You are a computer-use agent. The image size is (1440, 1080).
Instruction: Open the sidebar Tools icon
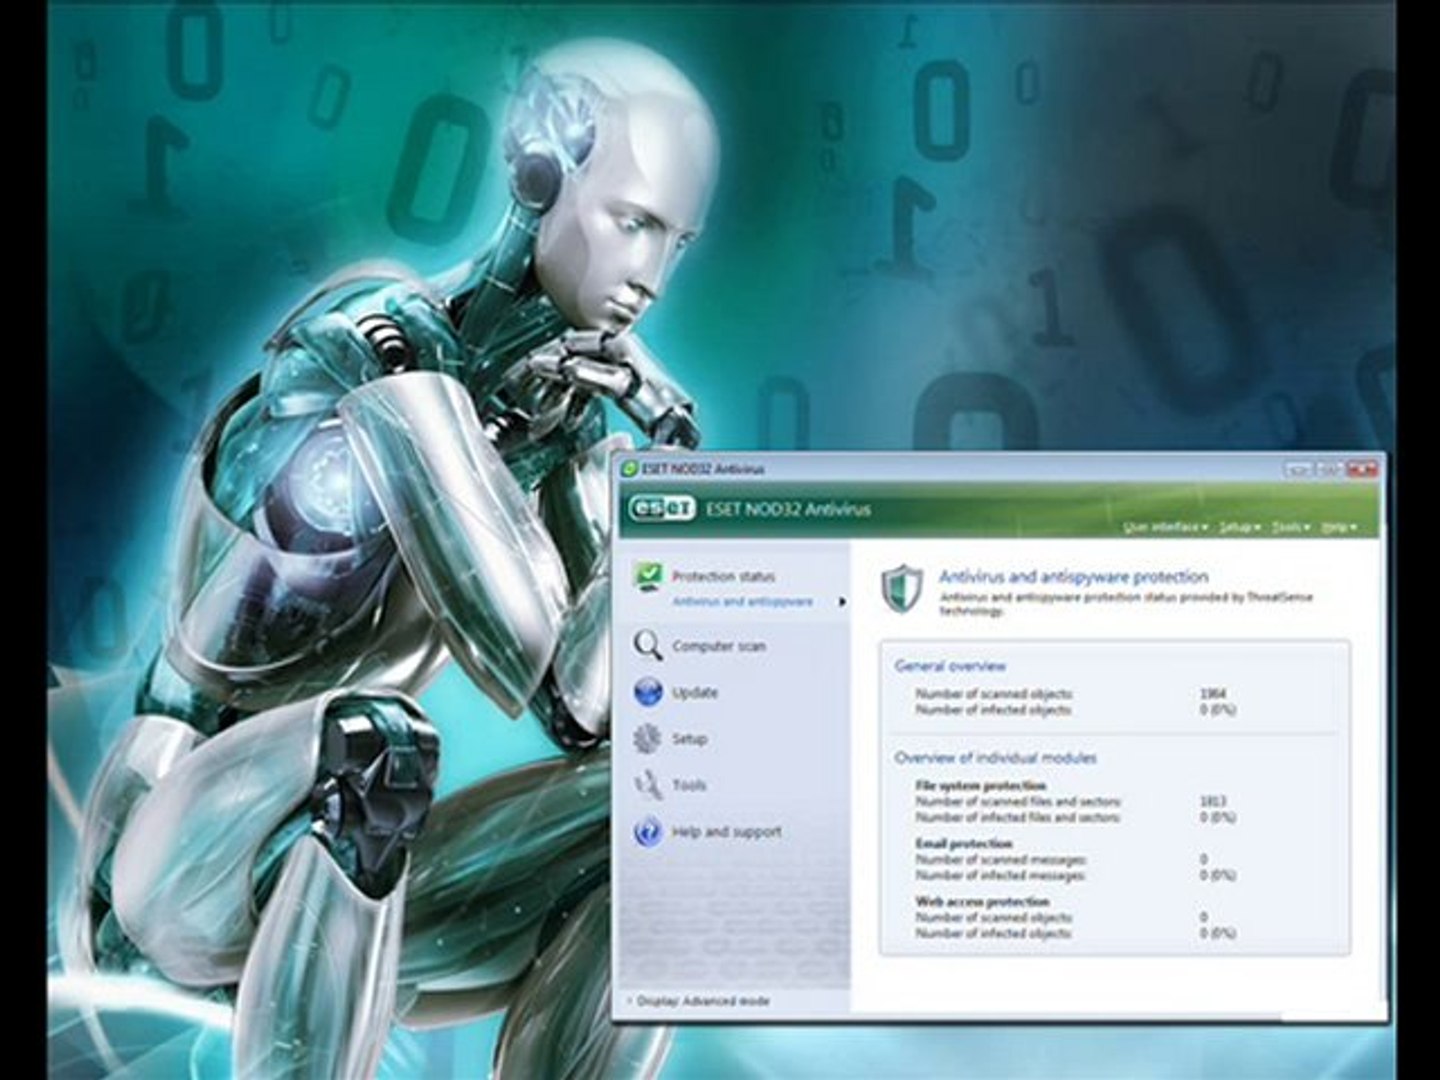[648, 785]
